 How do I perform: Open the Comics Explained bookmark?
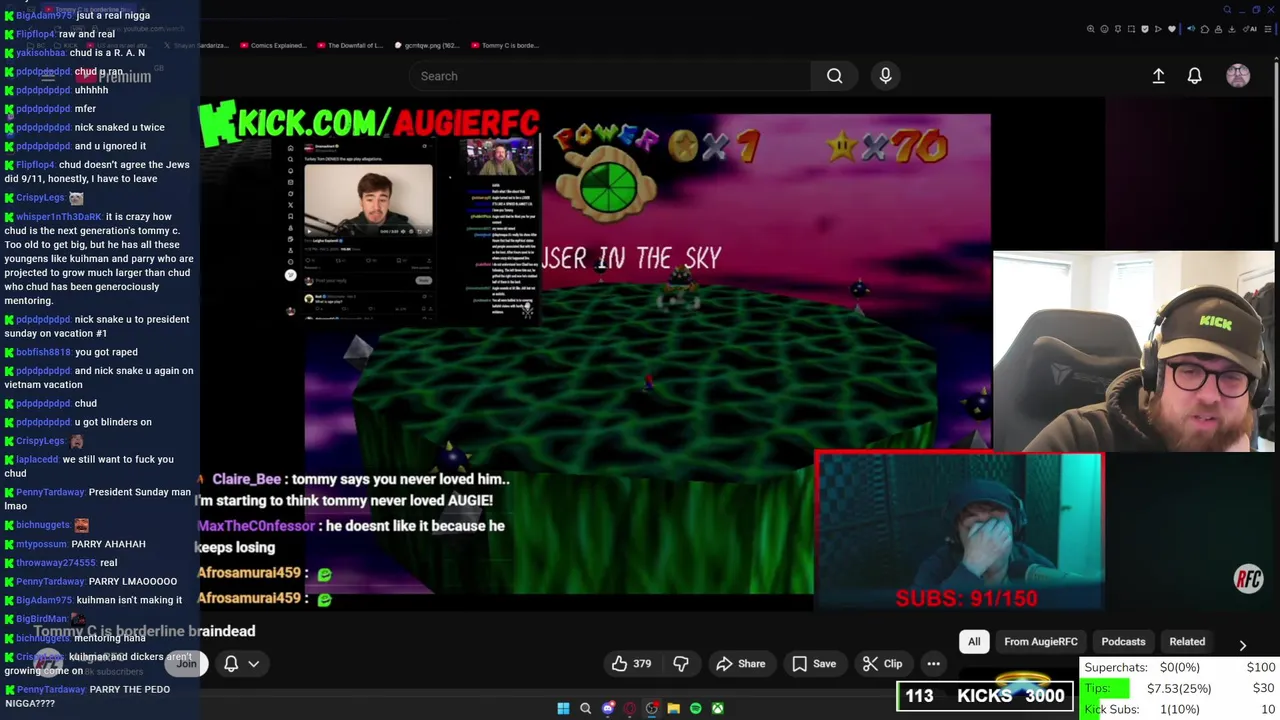[x=274, y=46]
